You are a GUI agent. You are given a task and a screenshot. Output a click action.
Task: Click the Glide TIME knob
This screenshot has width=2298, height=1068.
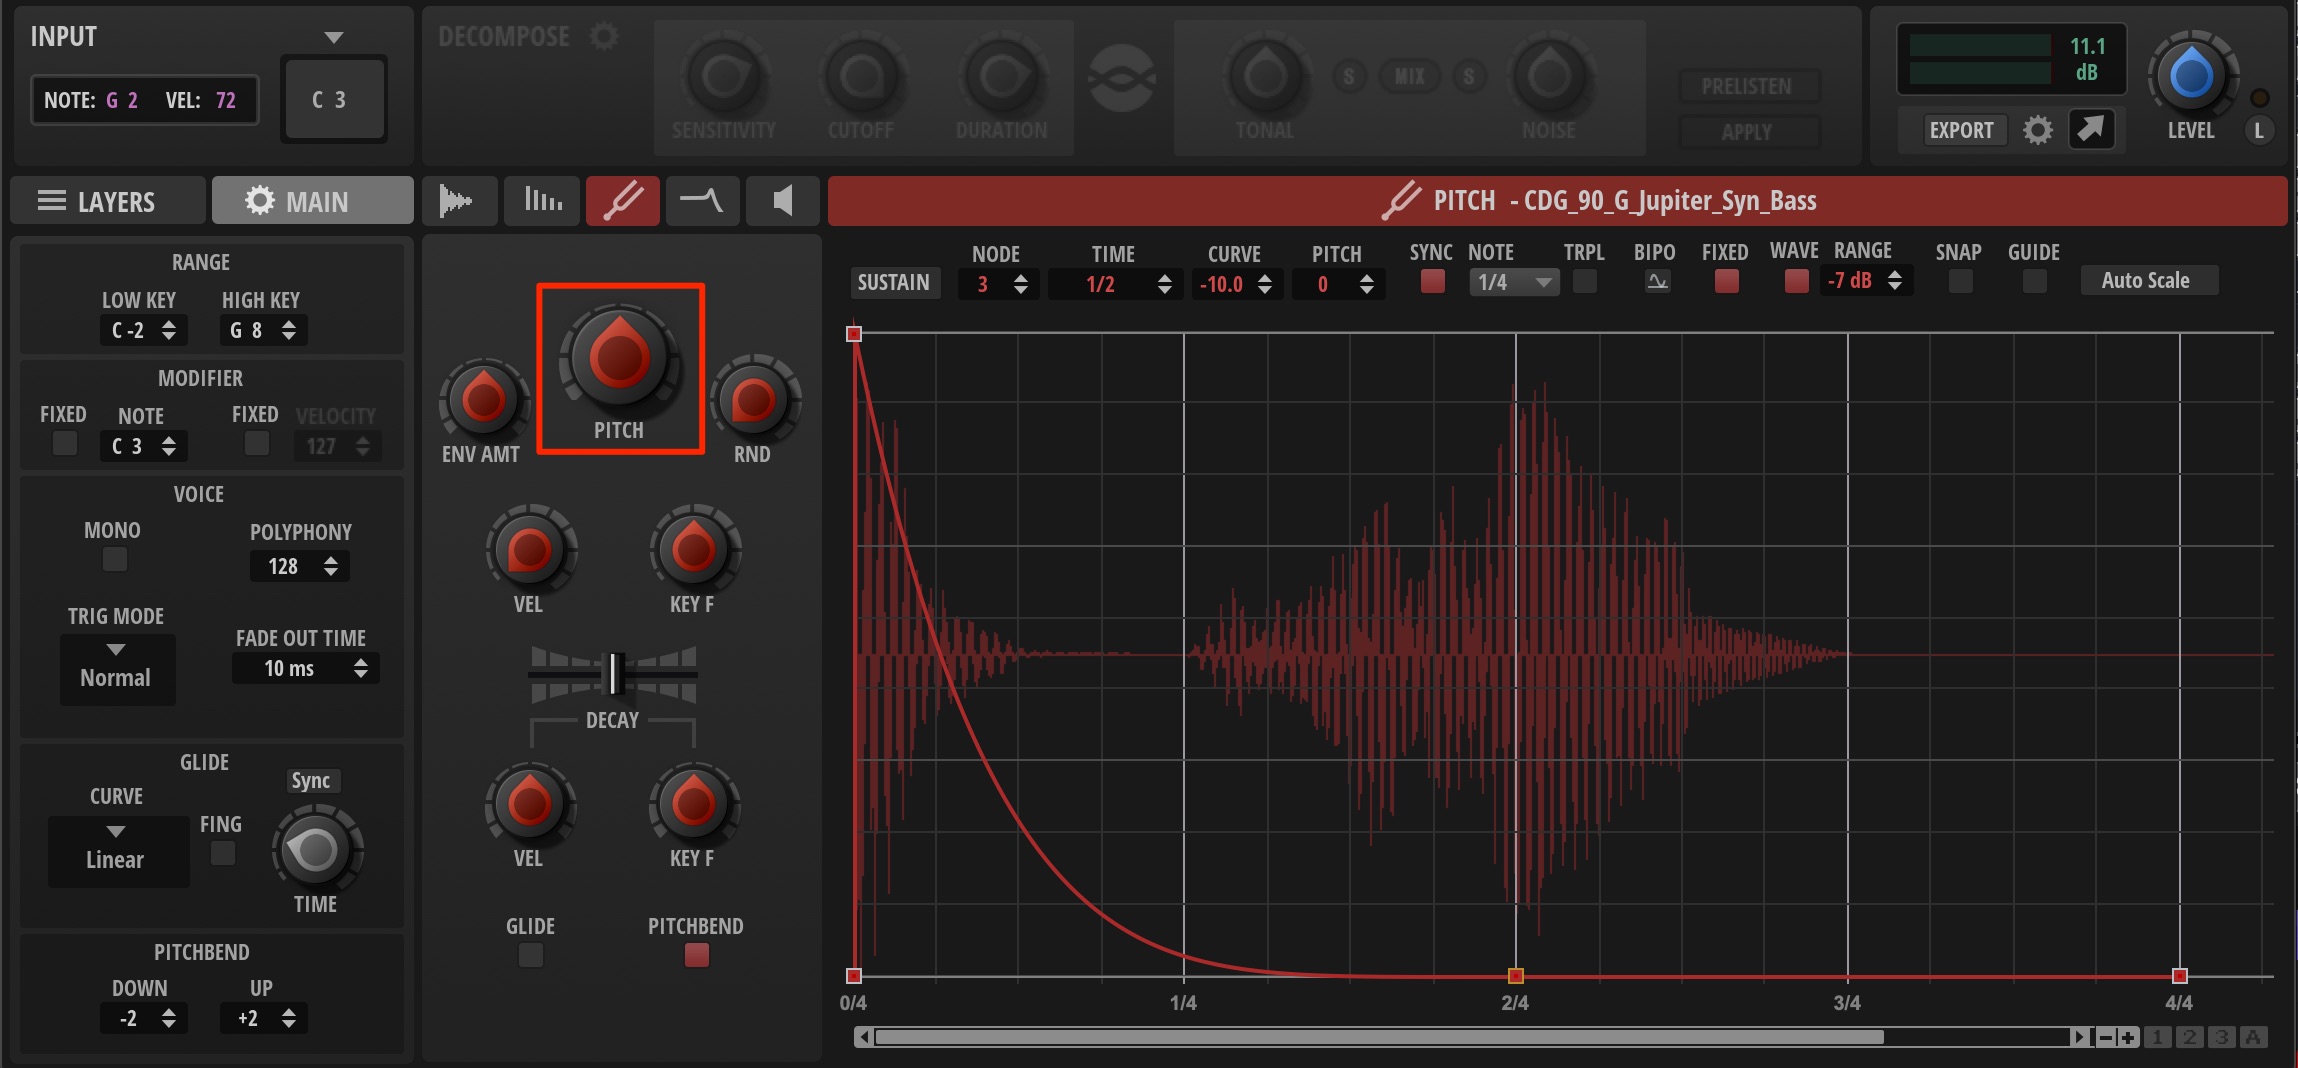coord(316,849)
